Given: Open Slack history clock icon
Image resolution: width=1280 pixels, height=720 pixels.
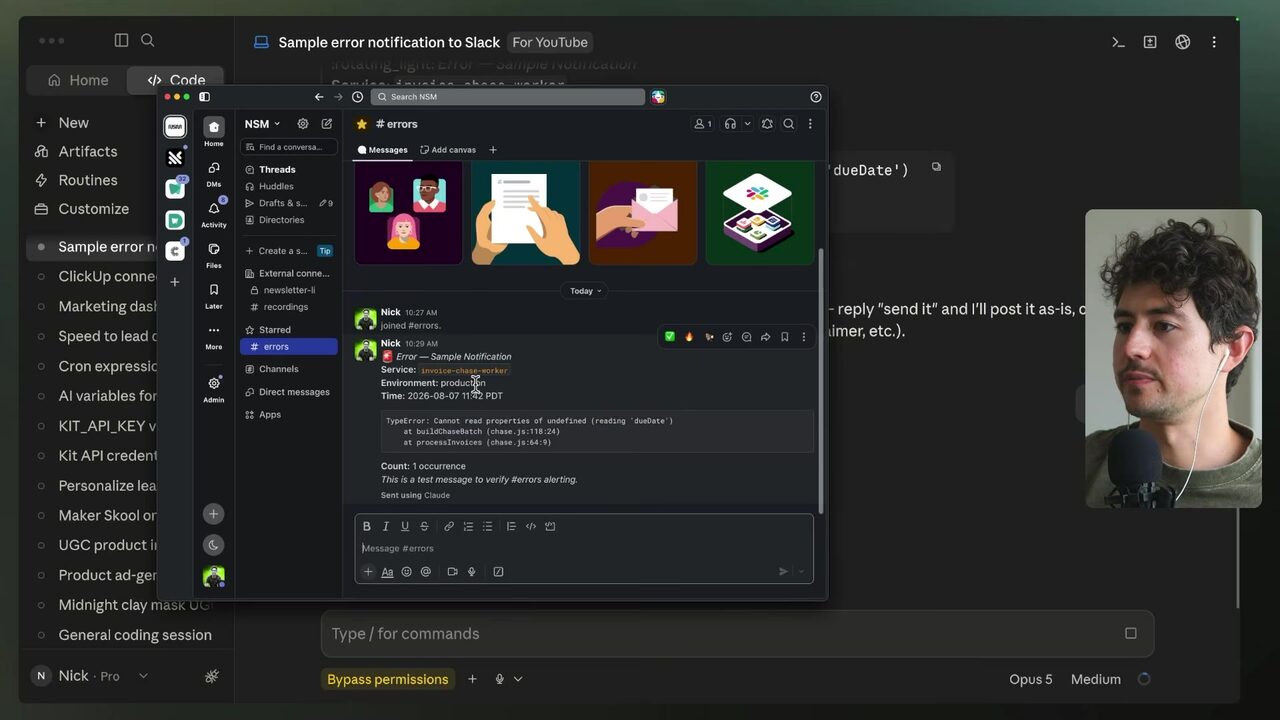Looking at the screenshot, I should tap(357, 97).
